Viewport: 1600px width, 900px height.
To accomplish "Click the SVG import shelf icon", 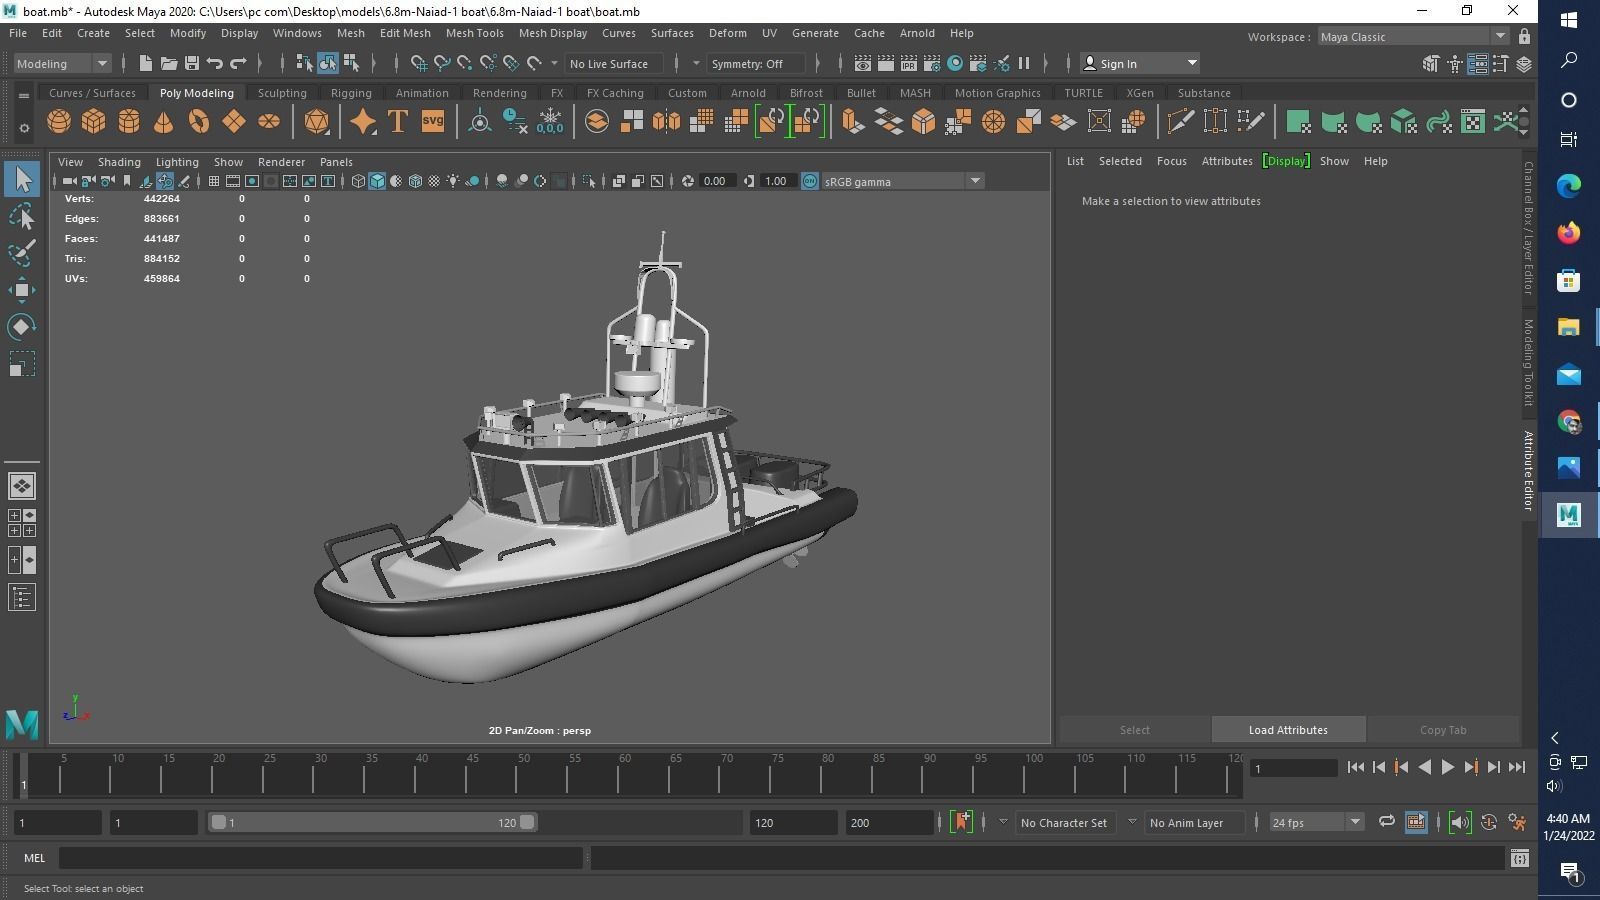I will tap(432, 122).
